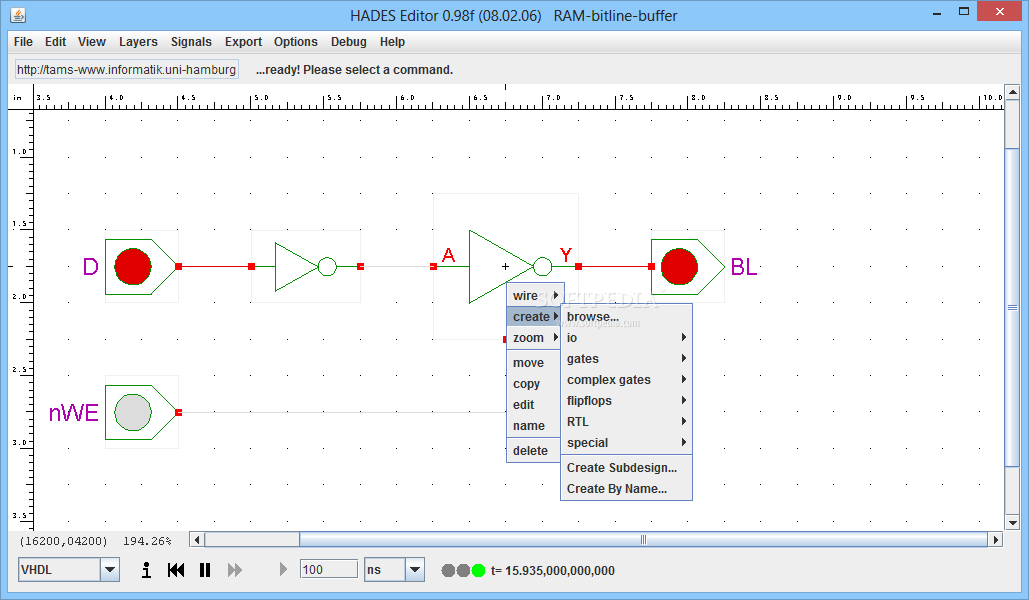Open the File menu
The image size is (1029, 600).
(x=23, y=42)
